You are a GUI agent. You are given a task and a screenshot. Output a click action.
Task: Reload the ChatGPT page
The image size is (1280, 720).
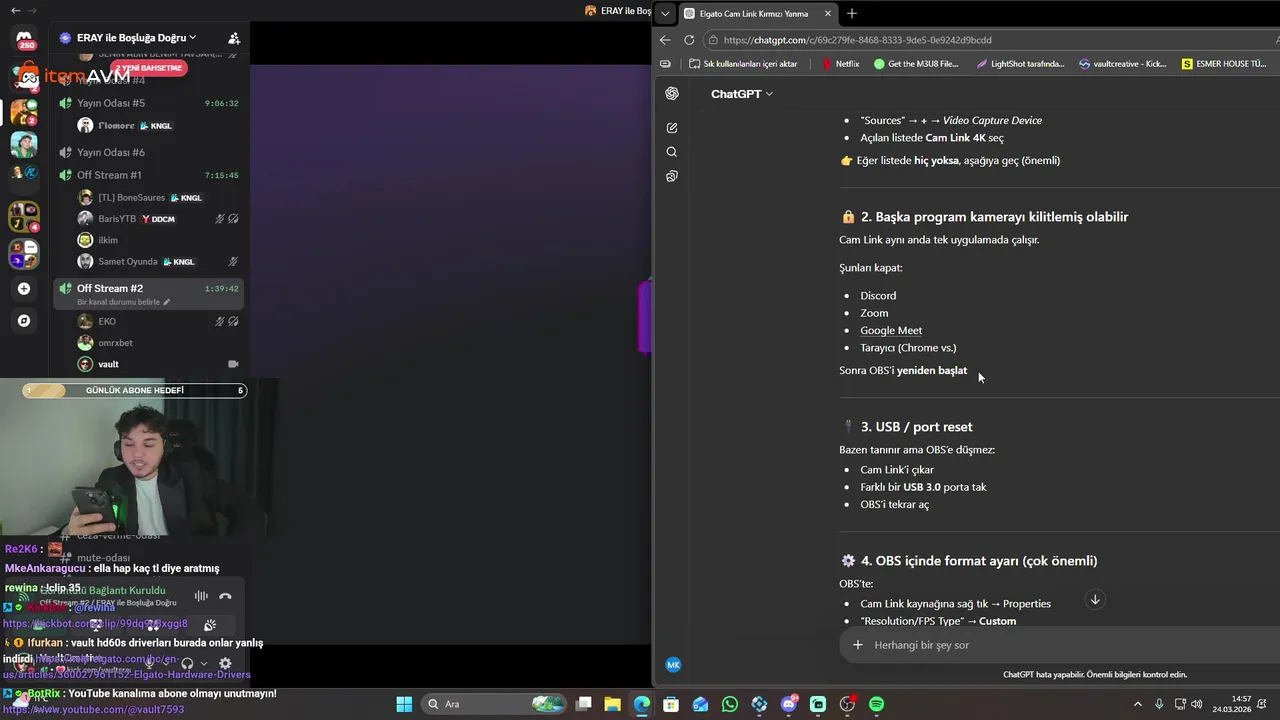click(x=689, y=40)
